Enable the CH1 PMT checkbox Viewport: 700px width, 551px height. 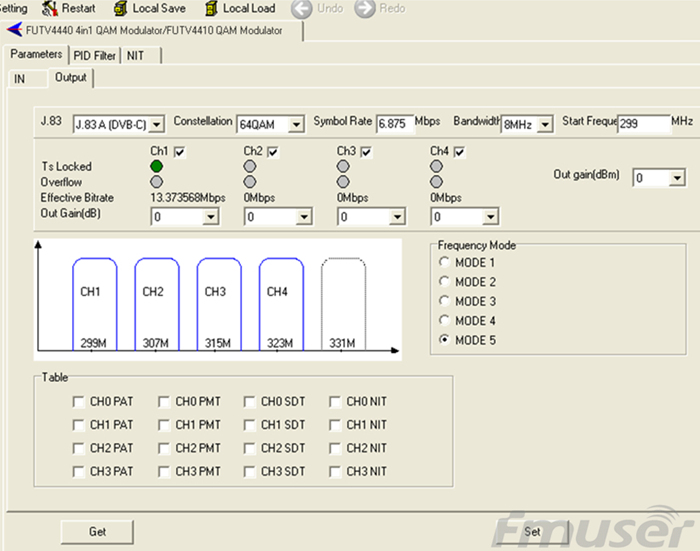click(164, 425)
